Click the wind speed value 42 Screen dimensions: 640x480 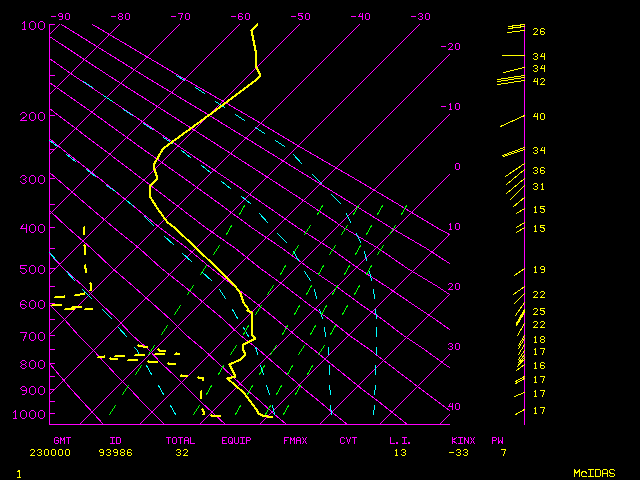point(538,81)
